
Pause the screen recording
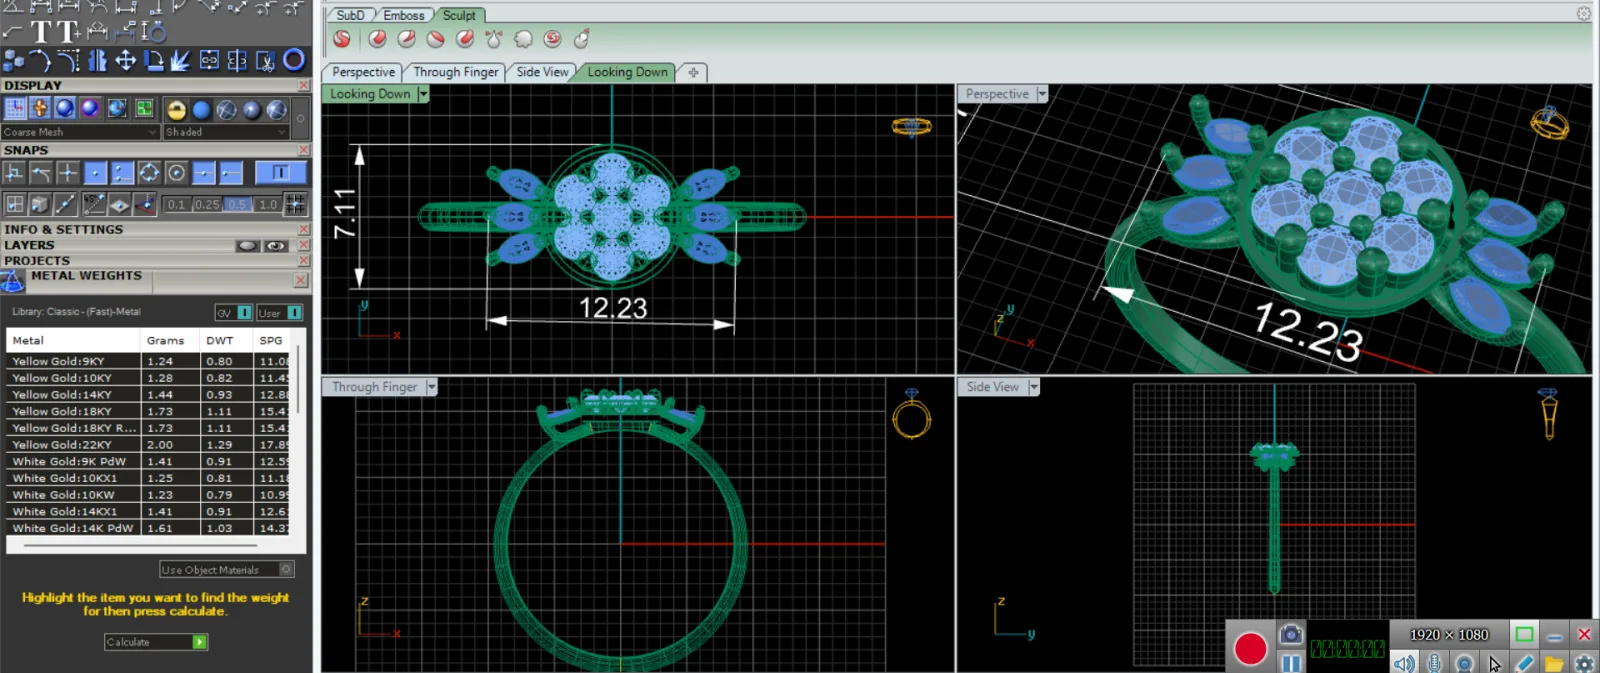click(1291, 663)
